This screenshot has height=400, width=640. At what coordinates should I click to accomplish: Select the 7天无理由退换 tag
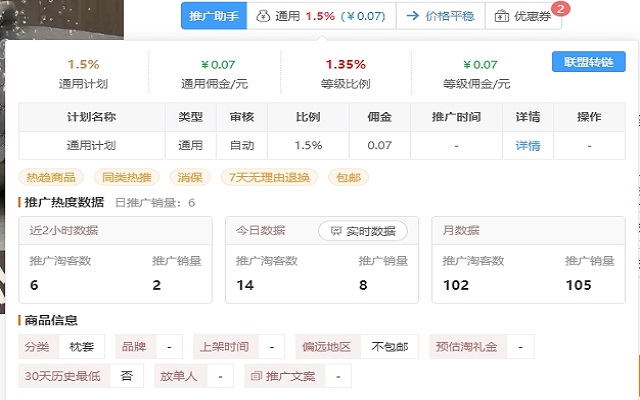(269, 177)
